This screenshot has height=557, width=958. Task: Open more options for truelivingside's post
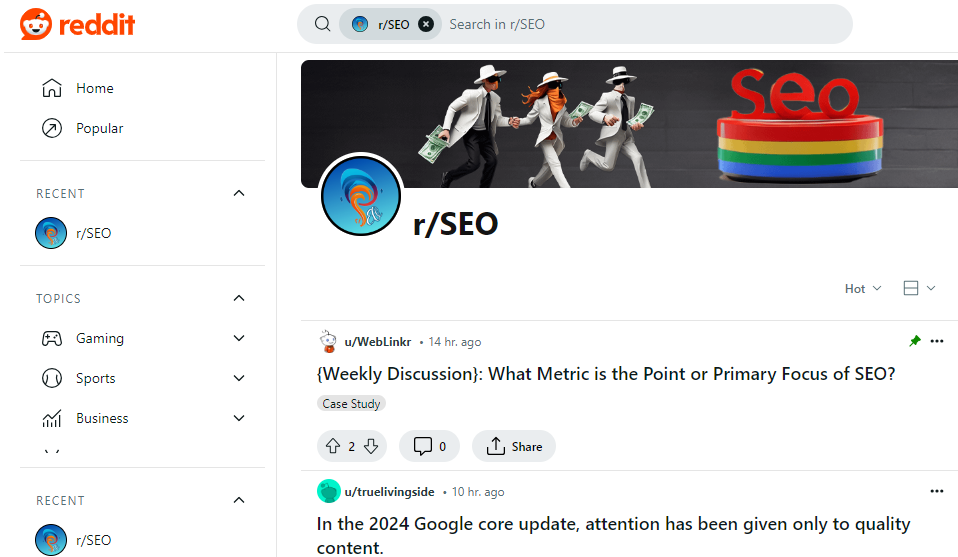point(936,491)
